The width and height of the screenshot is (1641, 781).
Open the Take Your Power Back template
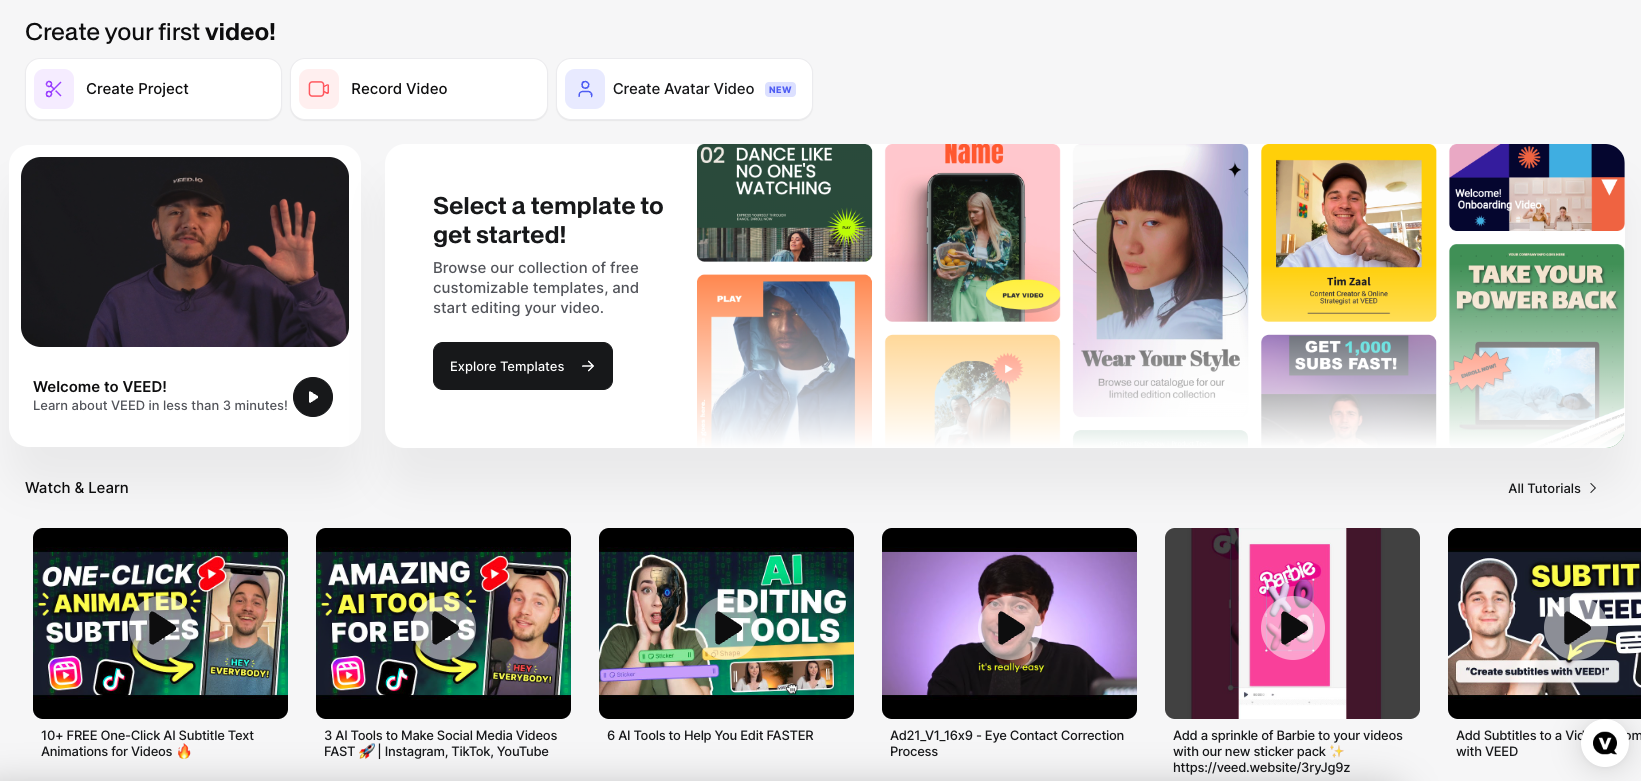coord(1536,340)
